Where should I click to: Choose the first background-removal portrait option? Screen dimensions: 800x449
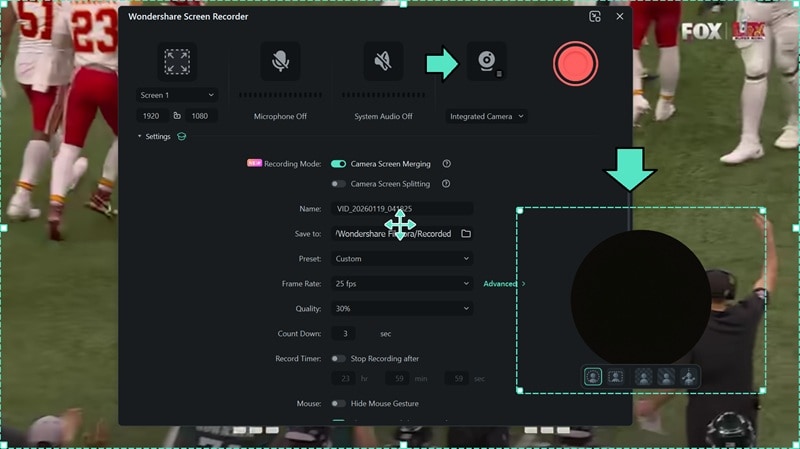643,377
